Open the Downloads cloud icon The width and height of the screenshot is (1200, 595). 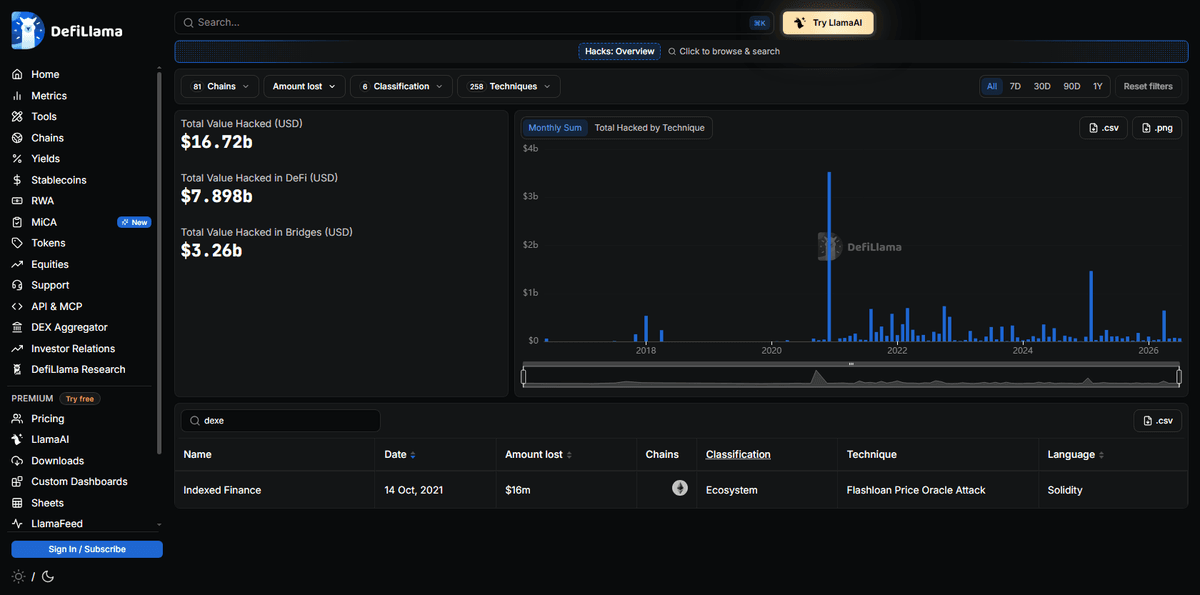coord(17,461)
